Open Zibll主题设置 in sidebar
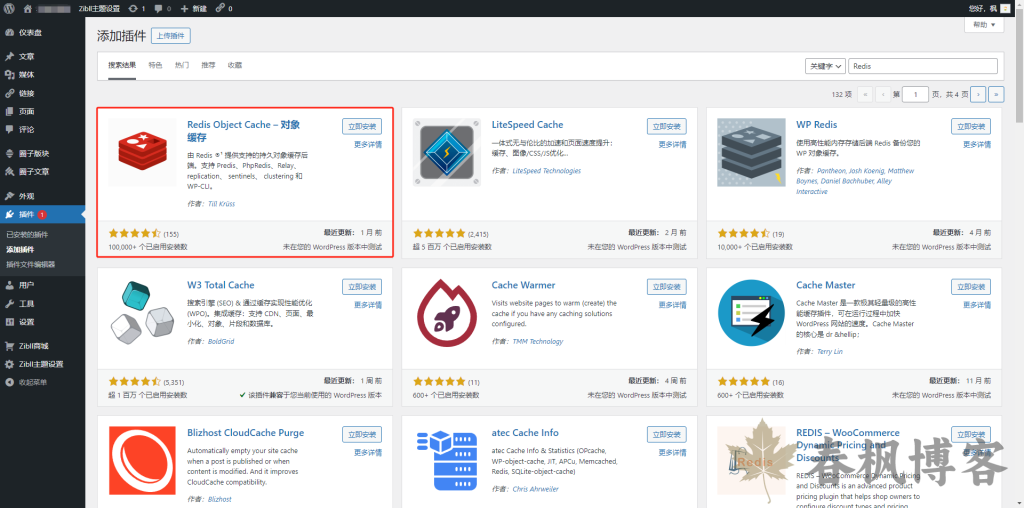1024x508 pixels. (42, 364)
